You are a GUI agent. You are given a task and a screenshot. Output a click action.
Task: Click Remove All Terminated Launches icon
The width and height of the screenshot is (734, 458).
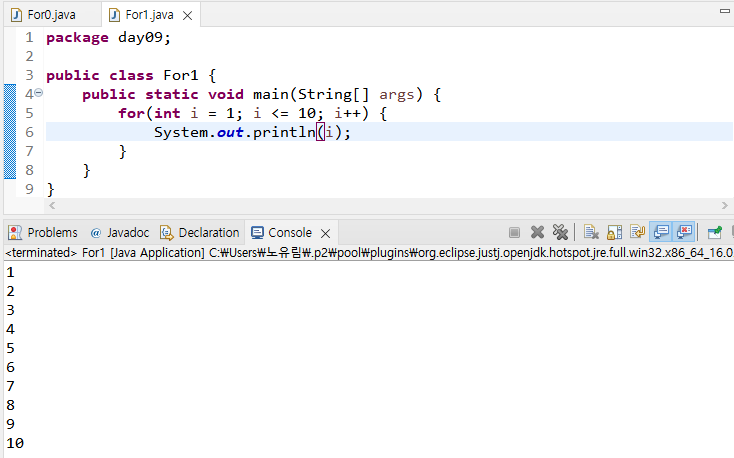click(560, 232)
